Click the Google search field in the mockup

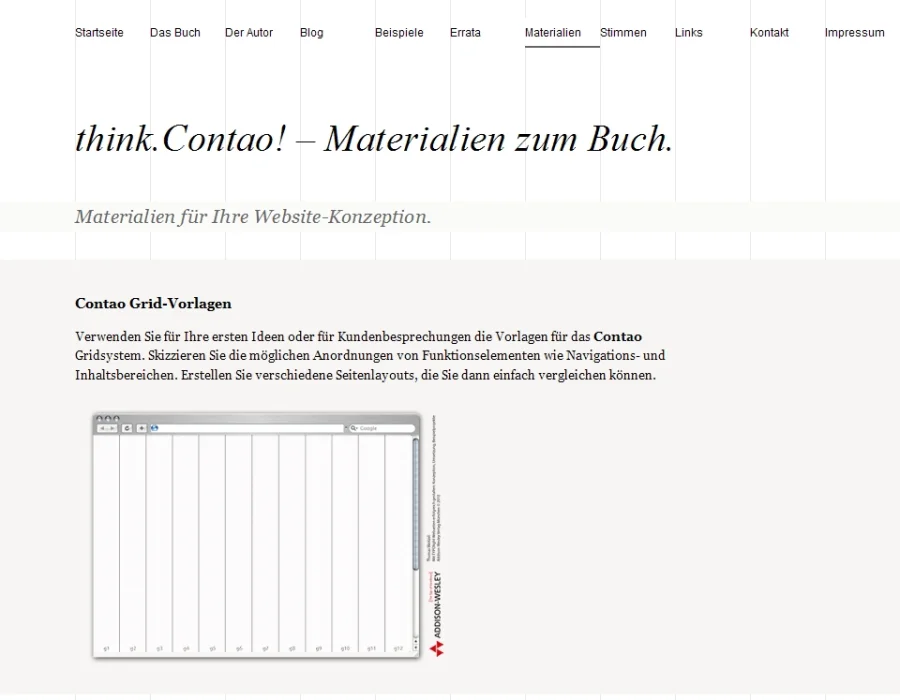[383, 428]
